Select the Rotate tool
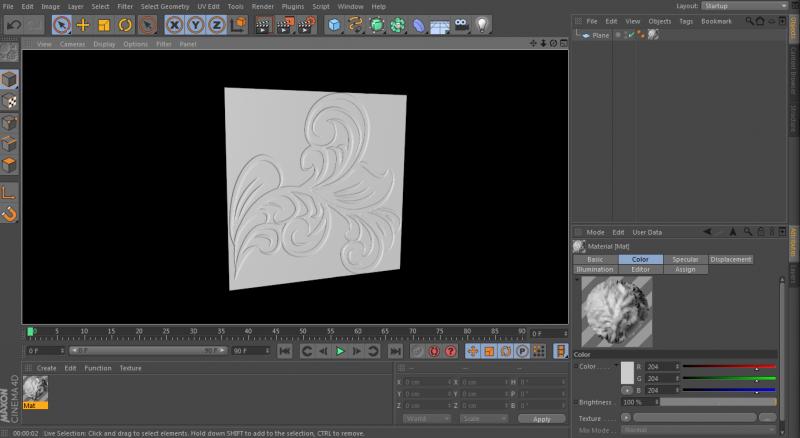This screenshot has width=800, height=438. click(125, 24)
